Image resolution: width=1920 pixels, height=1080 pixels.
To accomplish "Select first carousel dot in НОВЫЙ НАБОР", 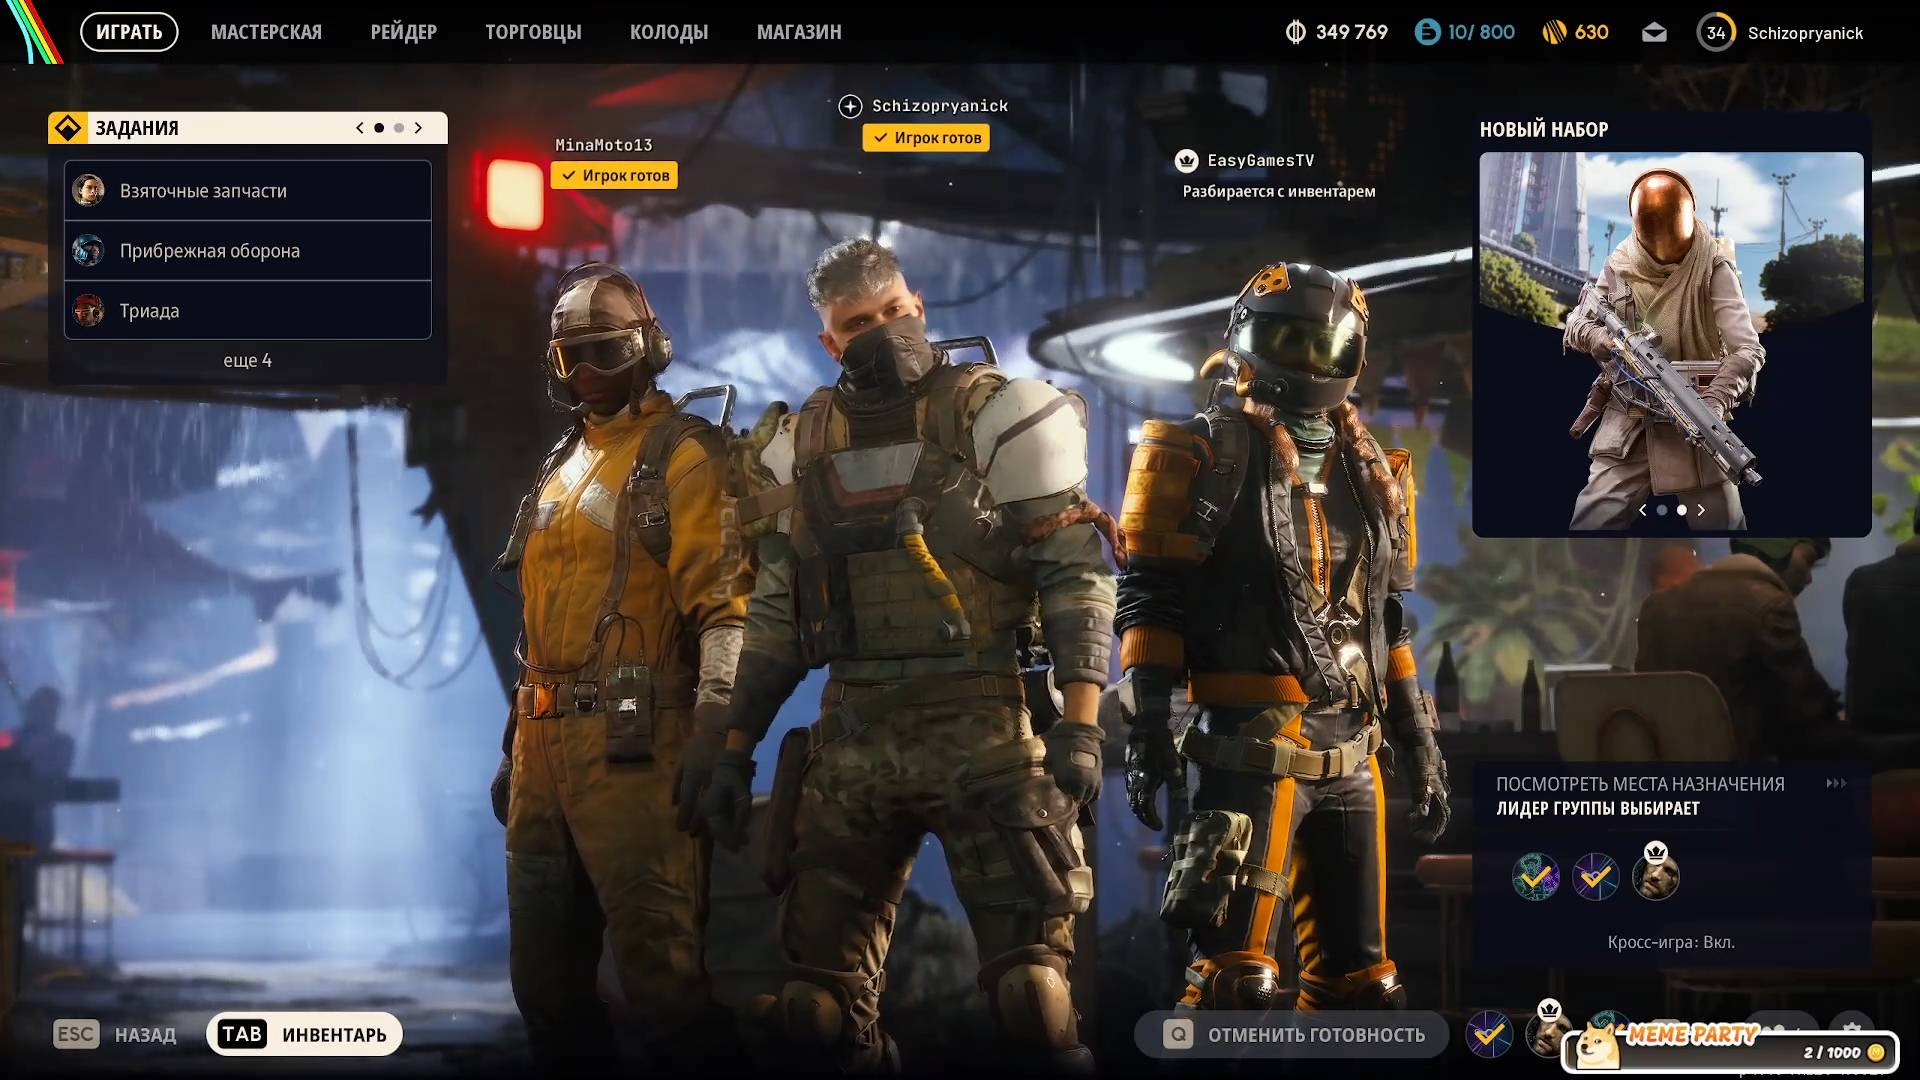I will point(1662,510).
